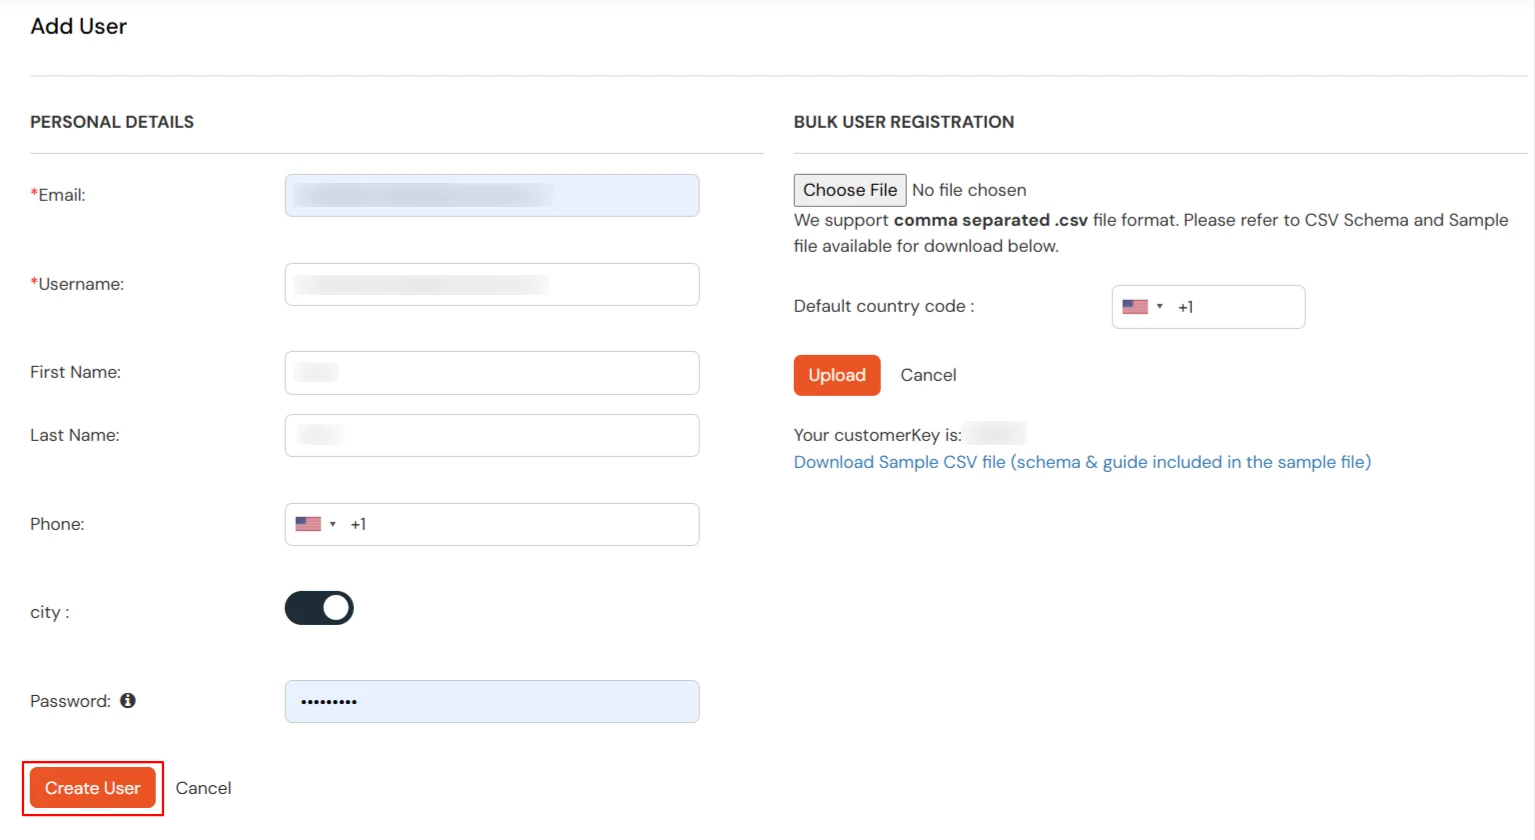Open the Default country code dropdown
The width and height of the screenshot is (1535, 840).
coord(1160,306)
